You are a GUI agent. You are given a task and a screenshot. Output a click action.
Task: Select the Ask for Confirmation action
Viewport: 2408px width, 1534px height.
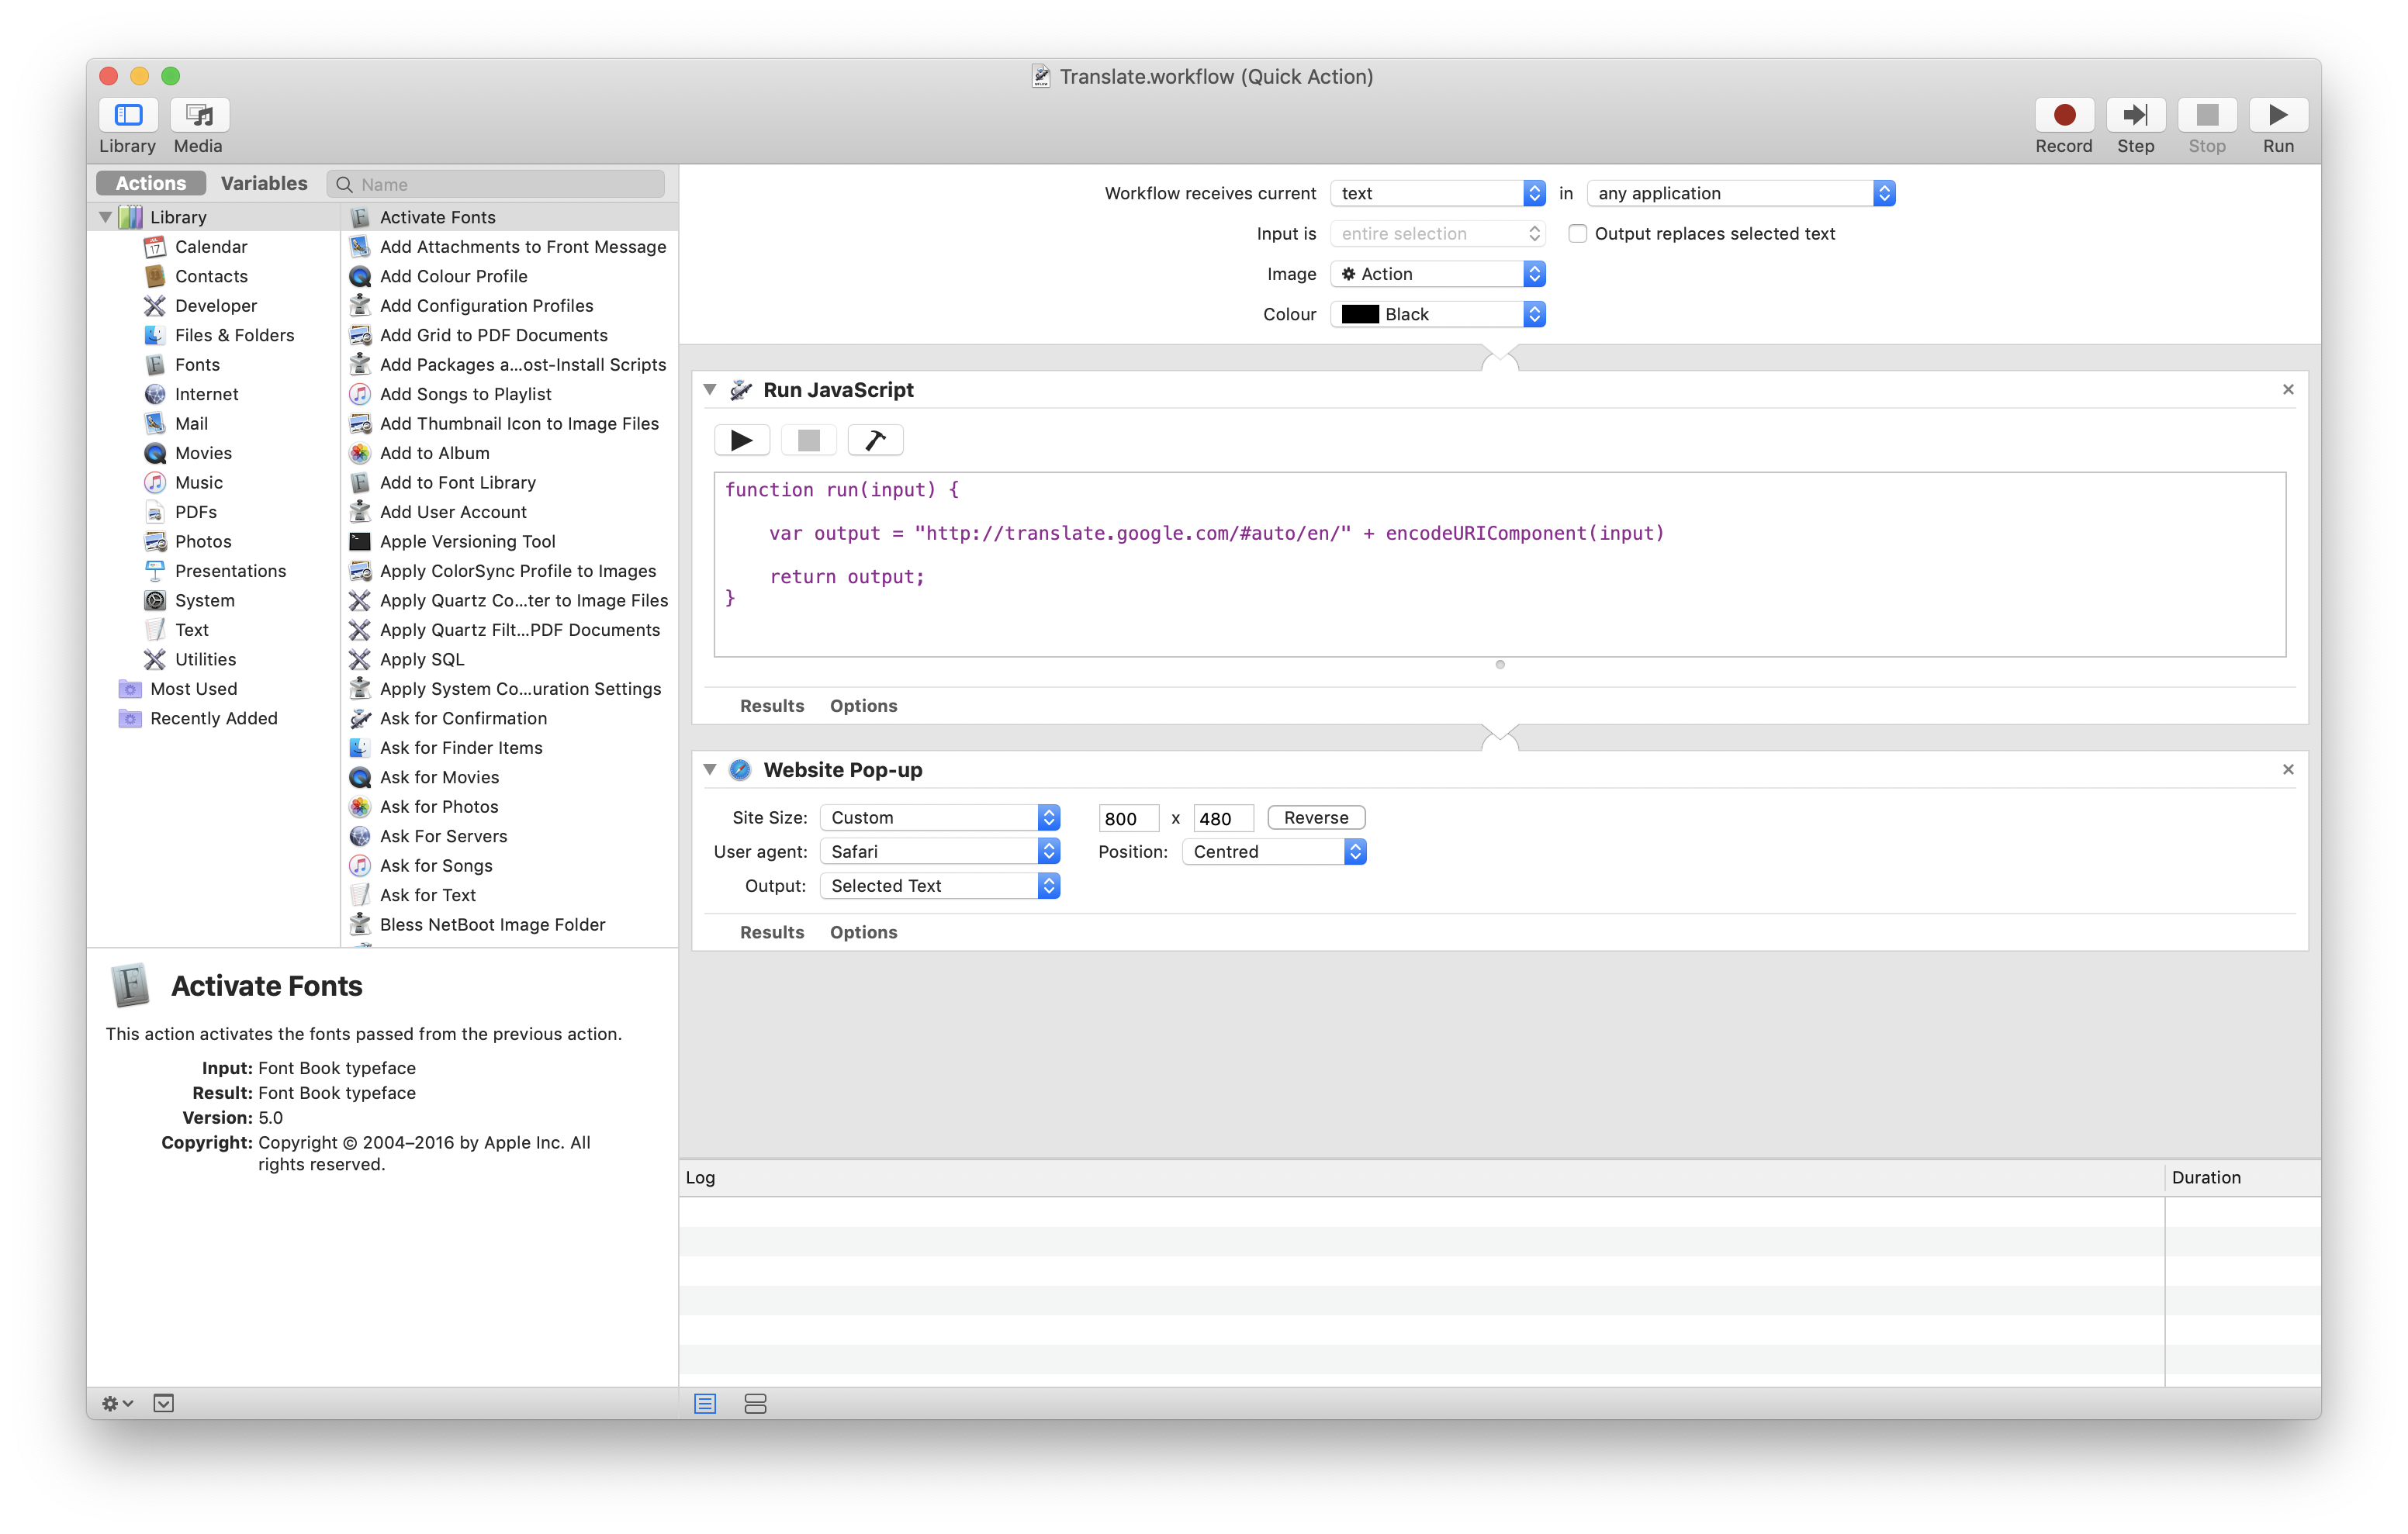tap(463, 718)
